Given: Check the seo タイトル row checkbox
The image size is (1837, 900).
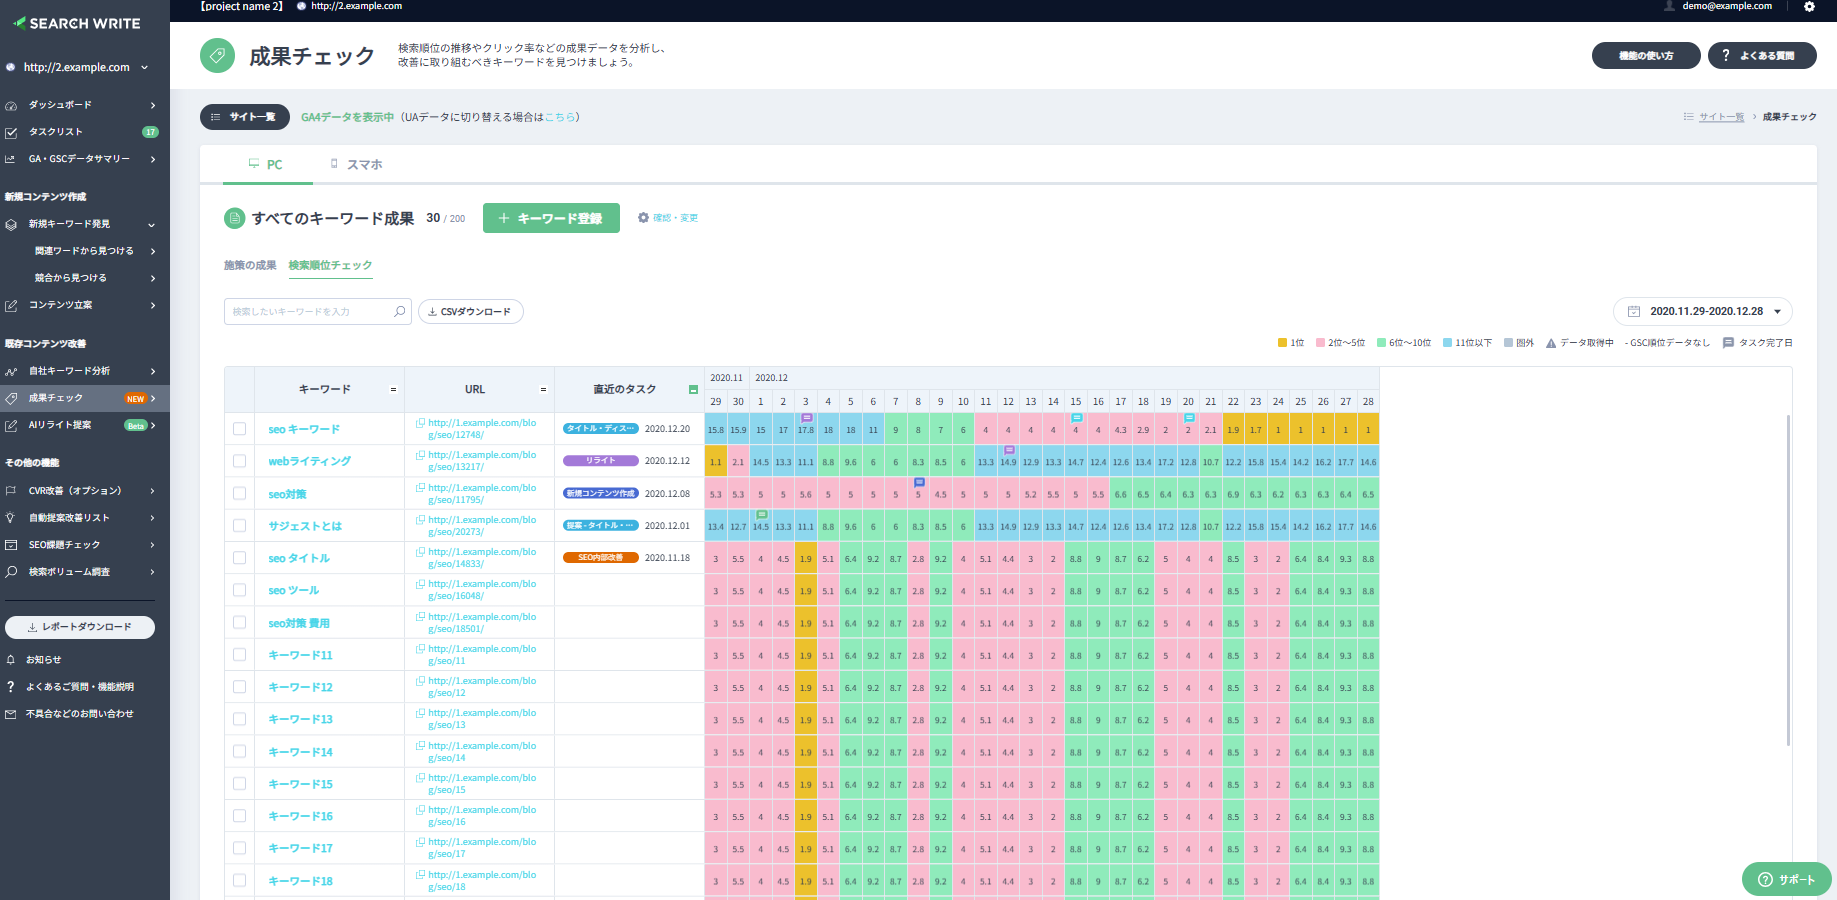Looking at the screenshot, I should point(239,558).
